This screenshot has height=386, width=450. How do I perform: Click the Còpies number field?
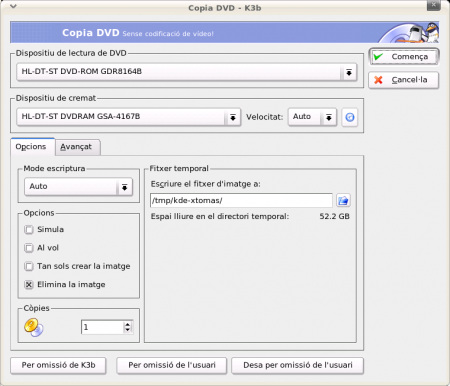pyautogui.click(x=102, y=327)
